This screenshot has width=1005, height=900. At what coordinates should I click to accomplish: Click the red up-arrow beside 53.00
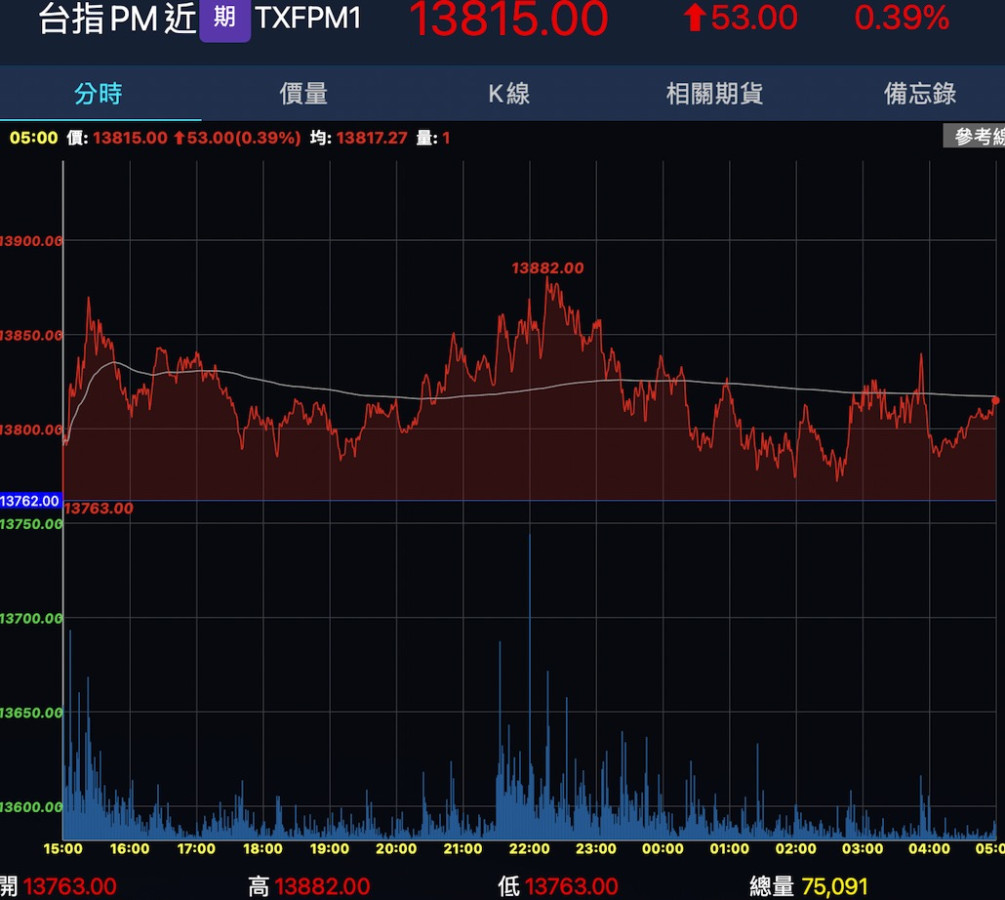[694, 18]
